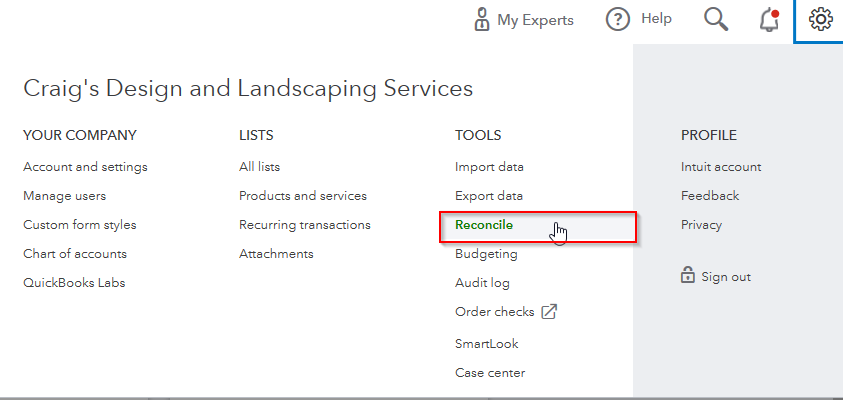843x400 pixels.
Task: Choose Export data under Tools
Action: pyautogui.click(x=489, y=196)
